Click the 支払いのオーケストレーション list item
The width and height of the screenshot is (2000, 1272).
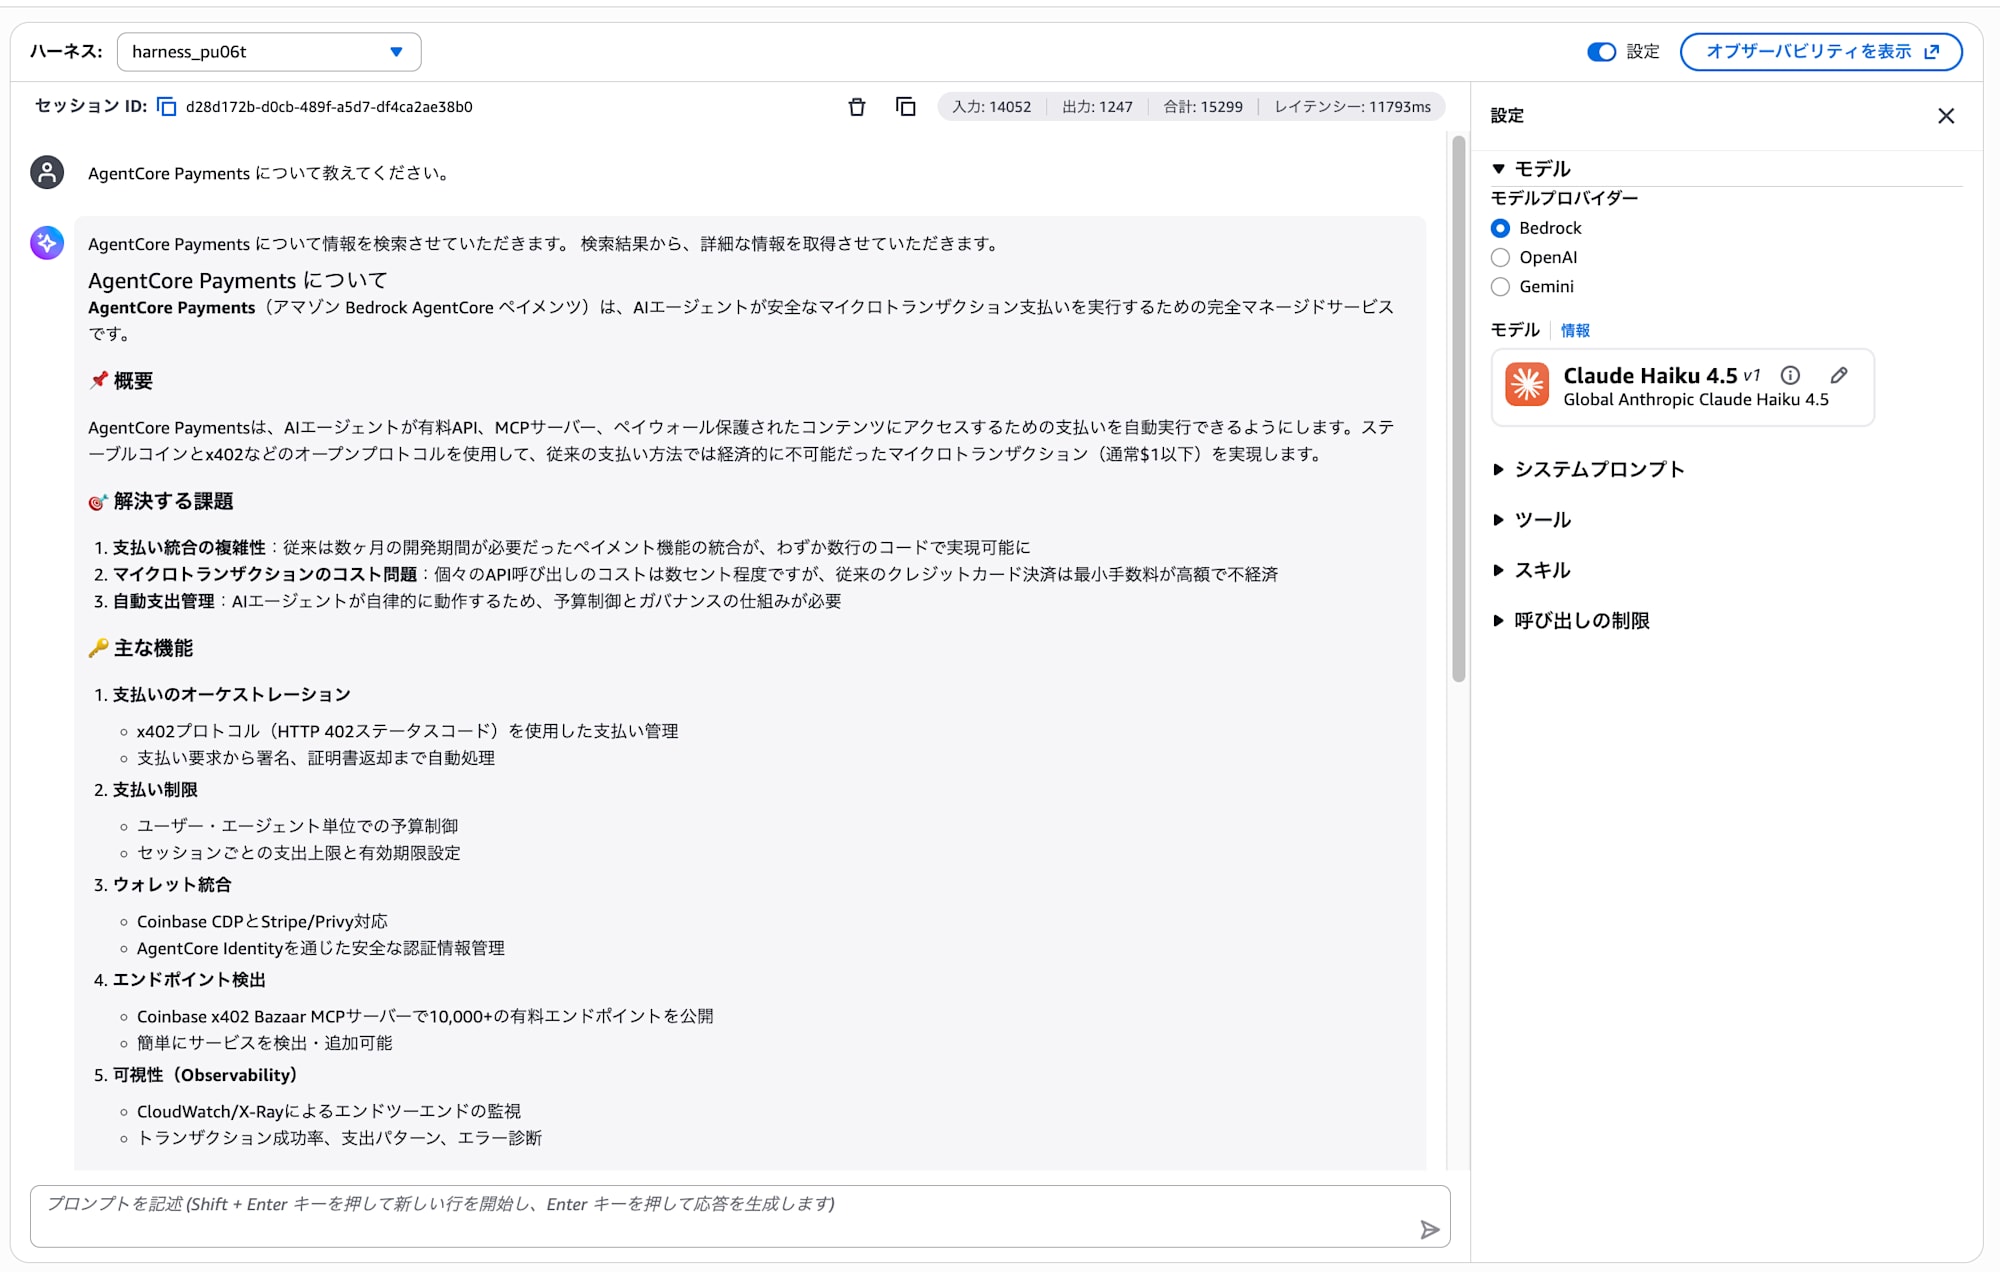click(x=231, y=694)
